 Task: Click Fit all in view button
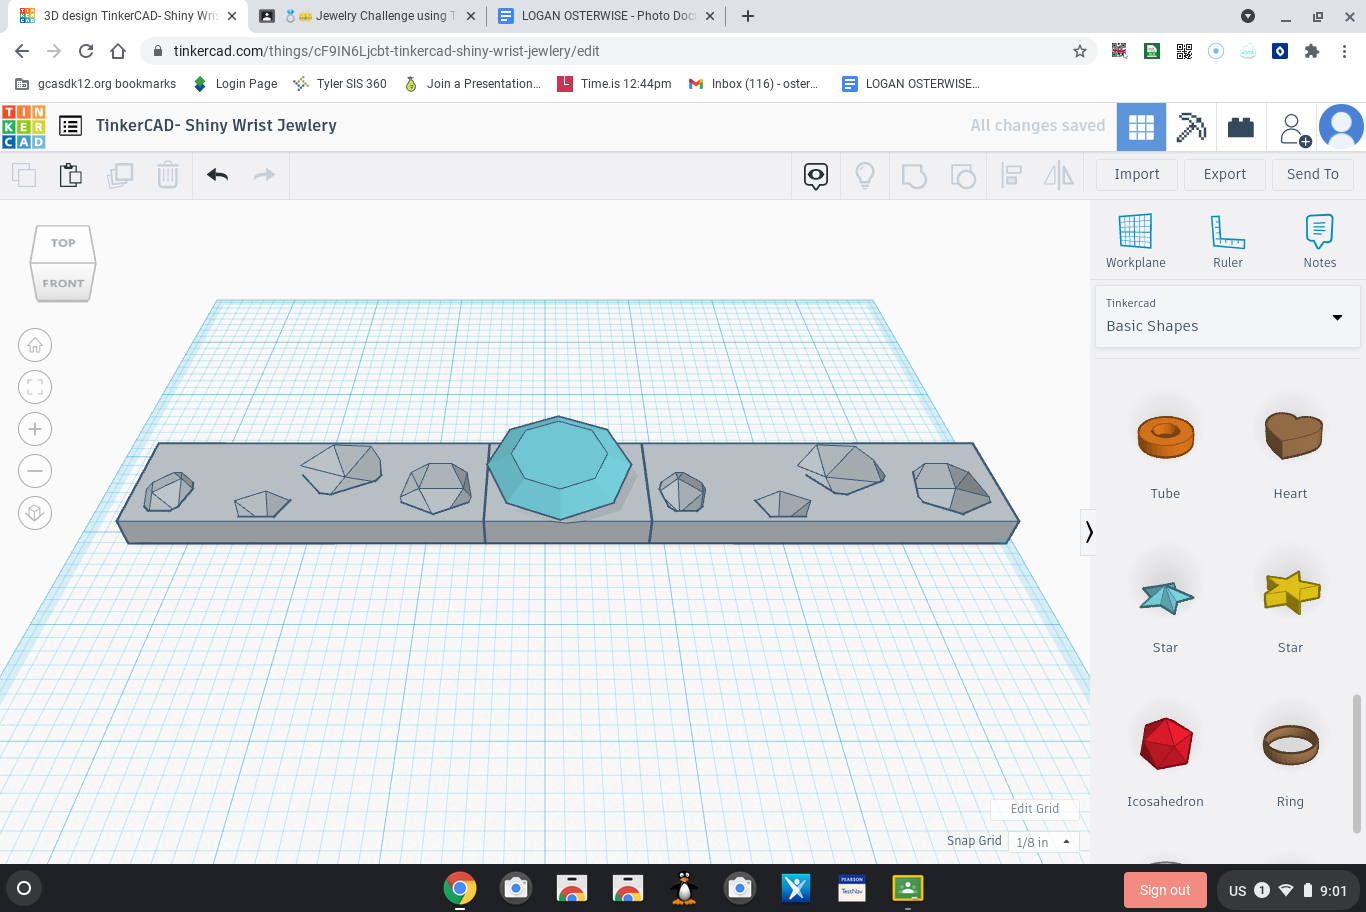tap(35, 387)
